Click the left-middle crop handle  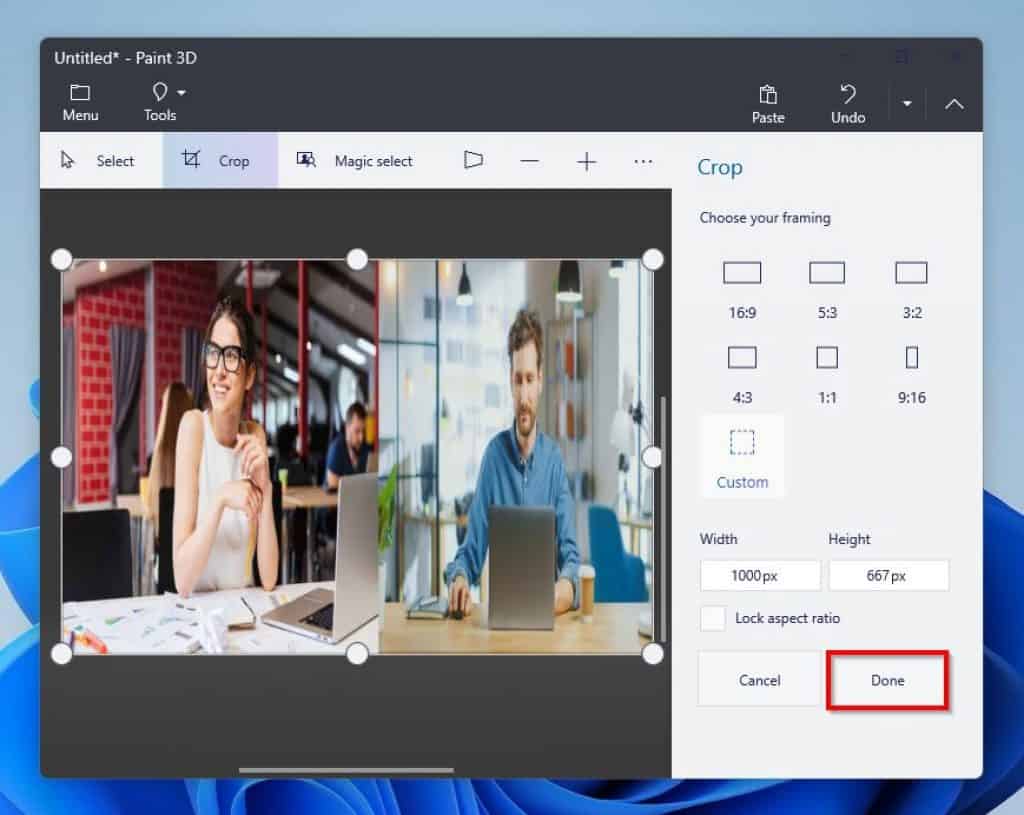coord(61,457)
